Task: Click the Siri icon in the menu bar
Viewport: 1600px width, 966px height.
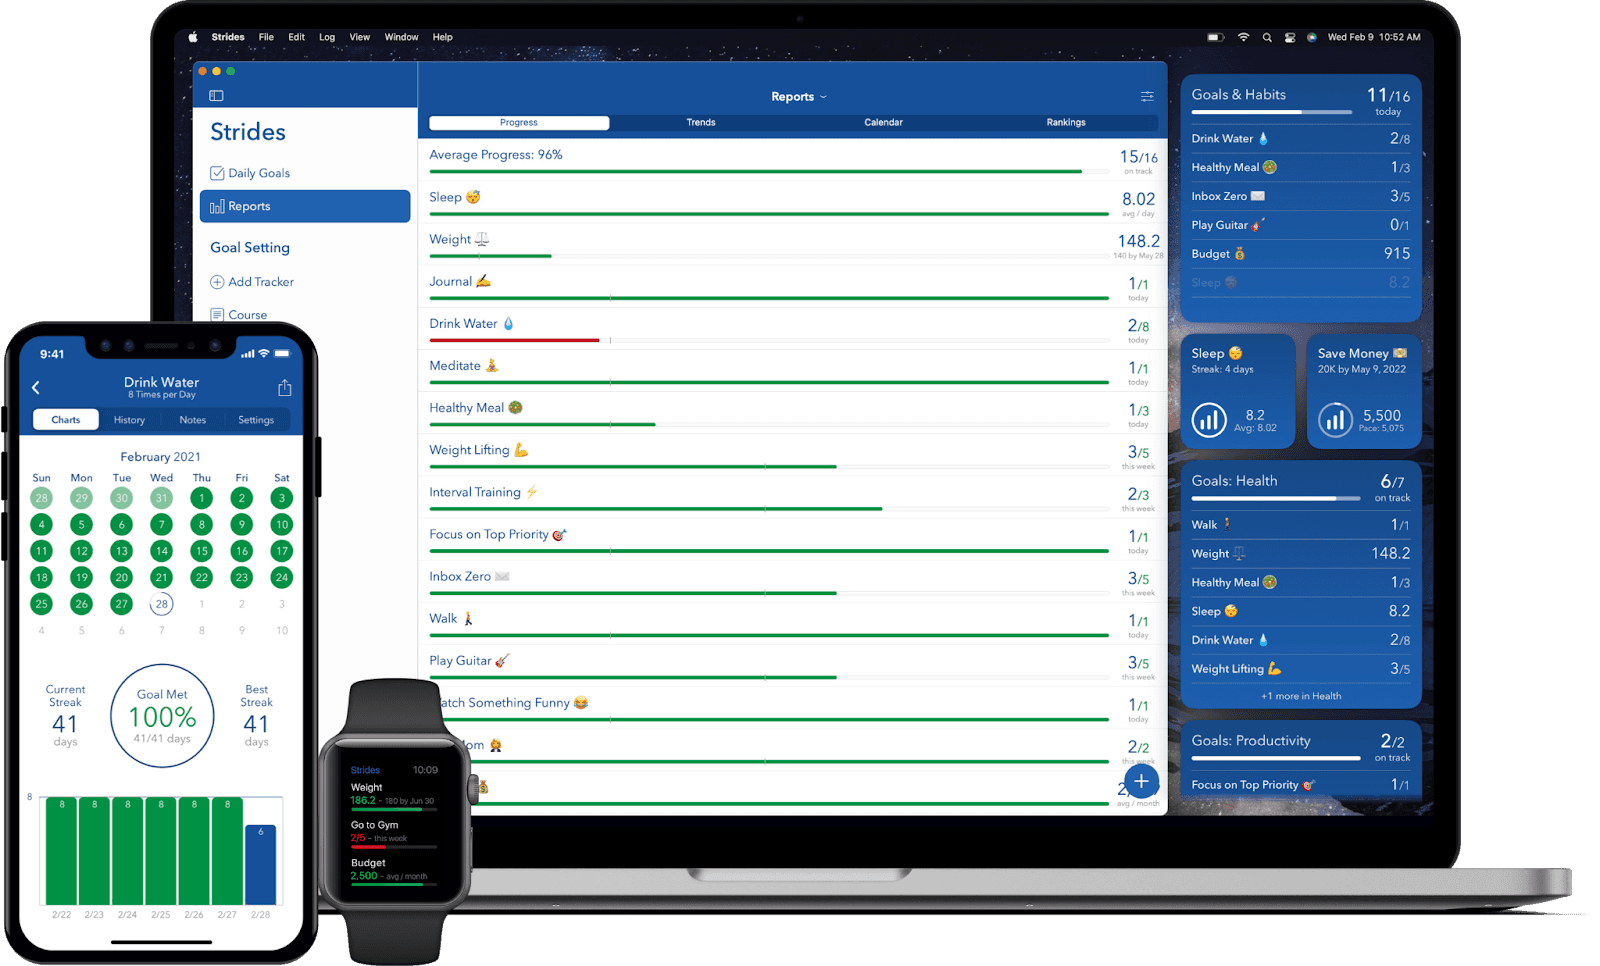Action: pyautogui.click(x=1312, y=37)
